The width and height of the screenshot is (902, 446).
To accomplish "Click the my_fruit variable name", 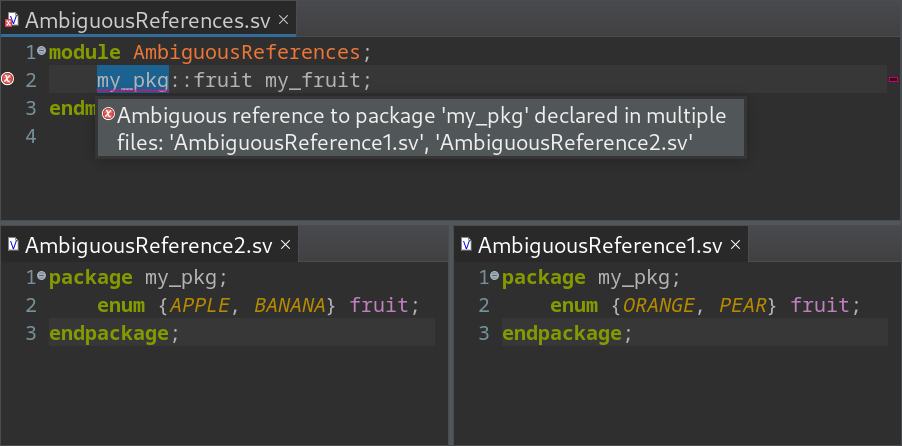I will (312, 79).
